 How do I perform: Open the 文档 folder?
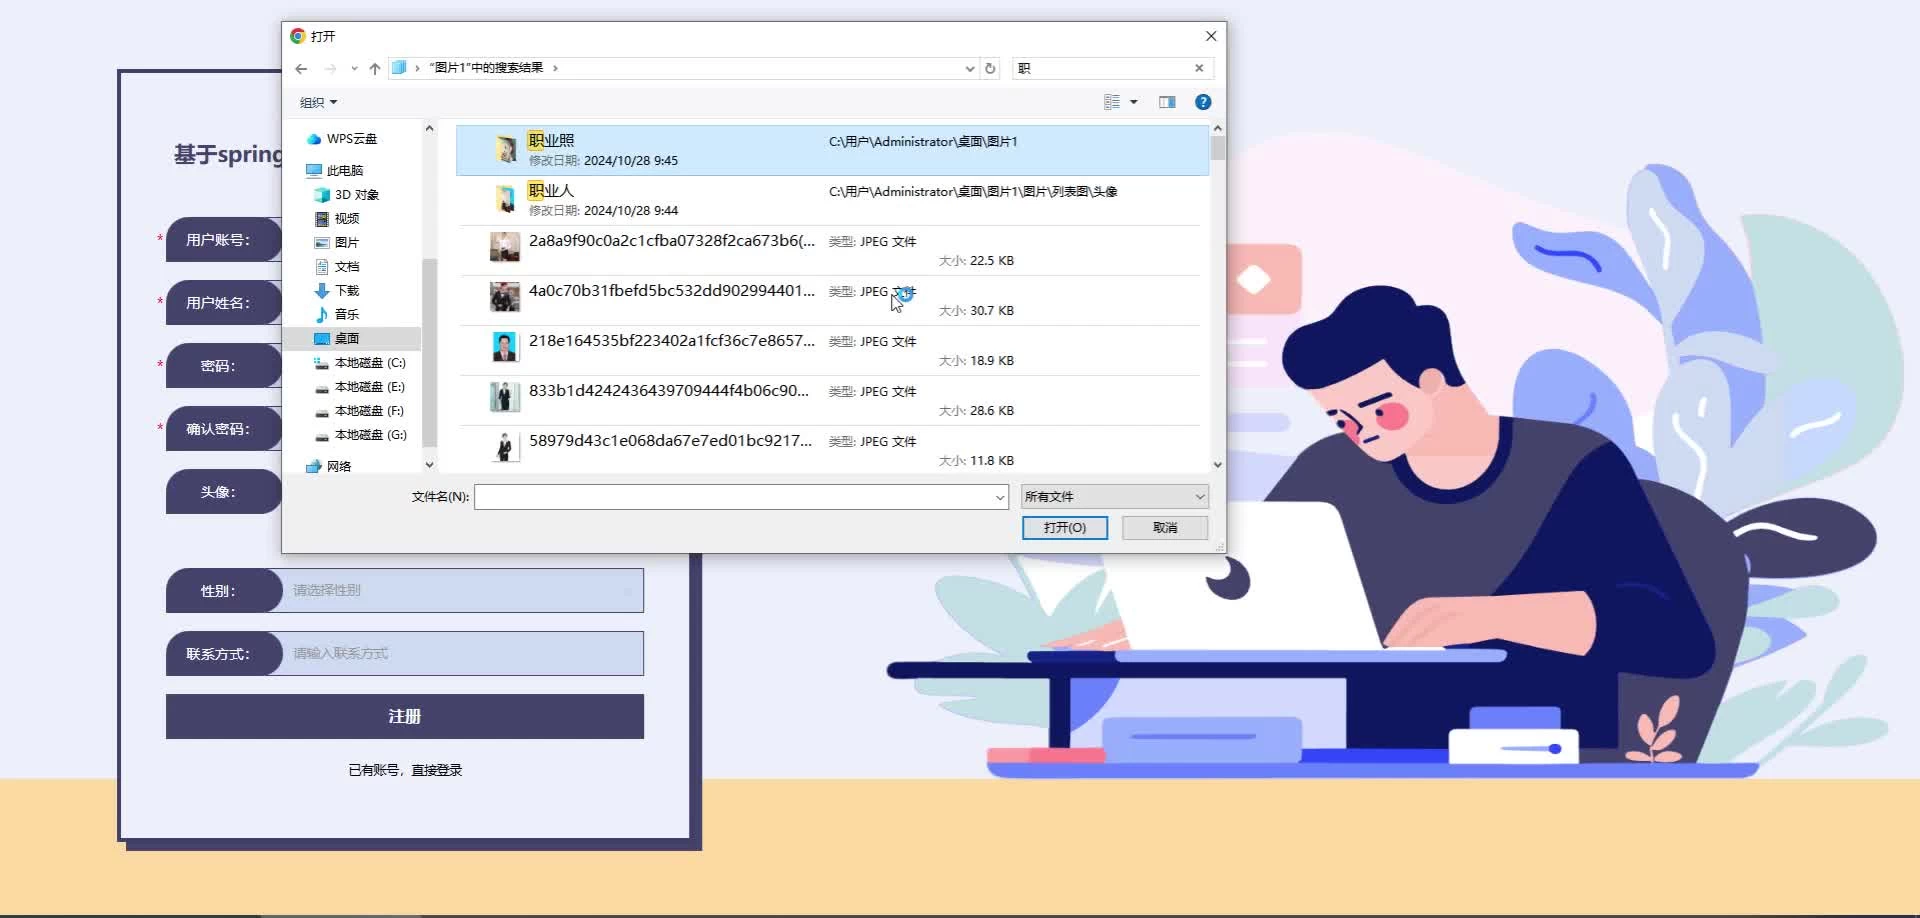337,267
